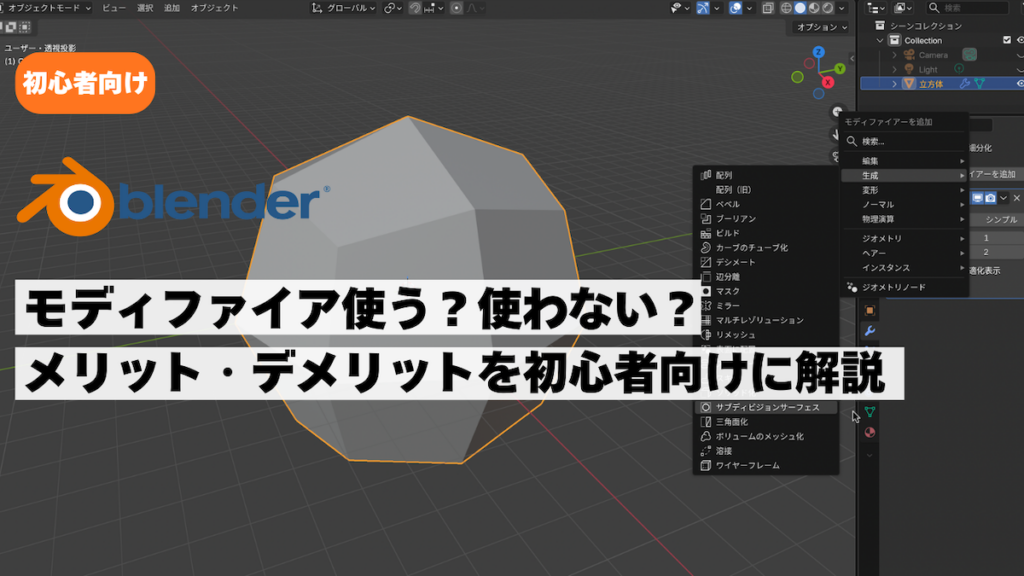
Task: Open the ビュー menu in header
Action: 113,8
